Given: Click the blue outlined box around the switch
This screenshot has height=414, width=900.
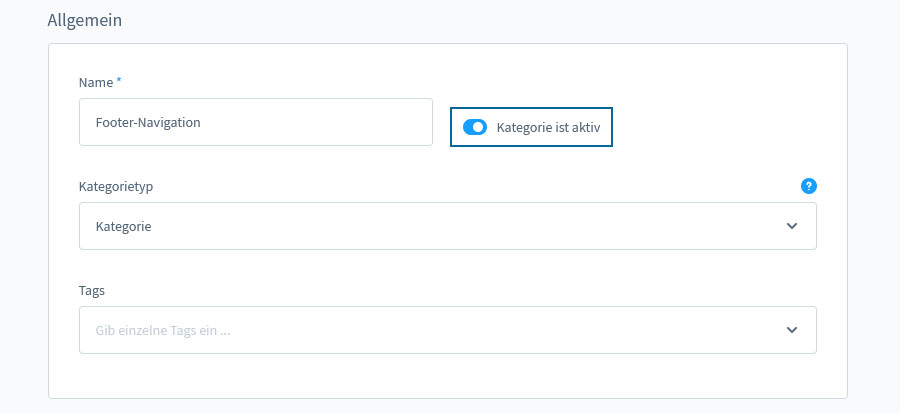Looking at the screenshot, I should coord(532,127).
